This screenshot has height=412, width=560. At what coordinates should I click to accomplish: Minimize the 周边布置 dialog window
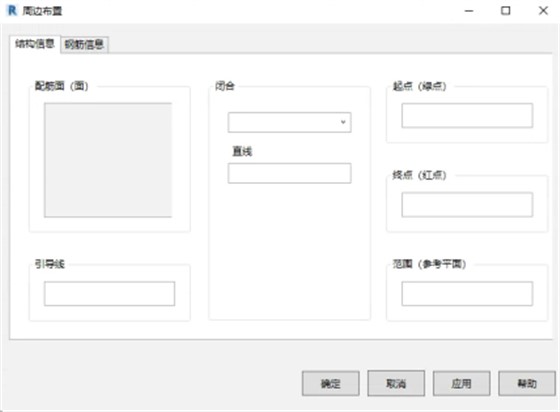(x=469, y=11)
